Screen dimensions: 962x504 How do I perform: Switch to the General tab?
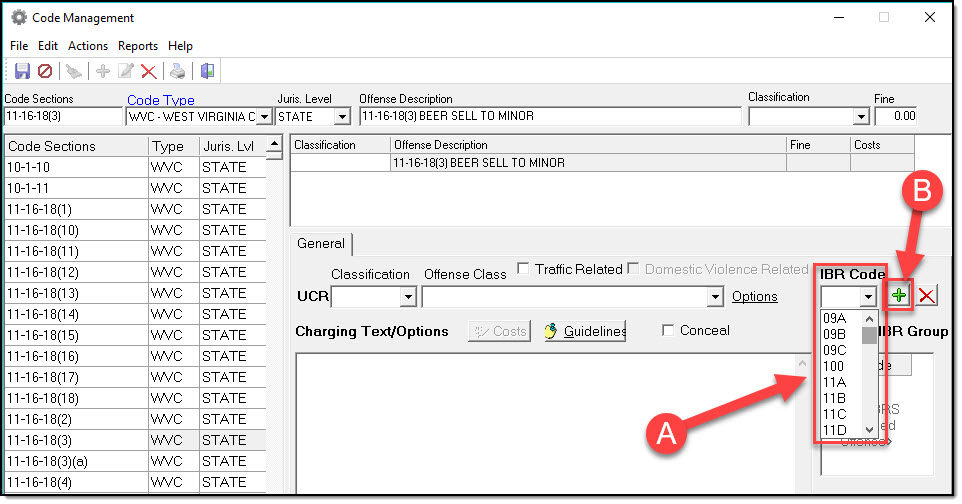[x=321, y=243]
